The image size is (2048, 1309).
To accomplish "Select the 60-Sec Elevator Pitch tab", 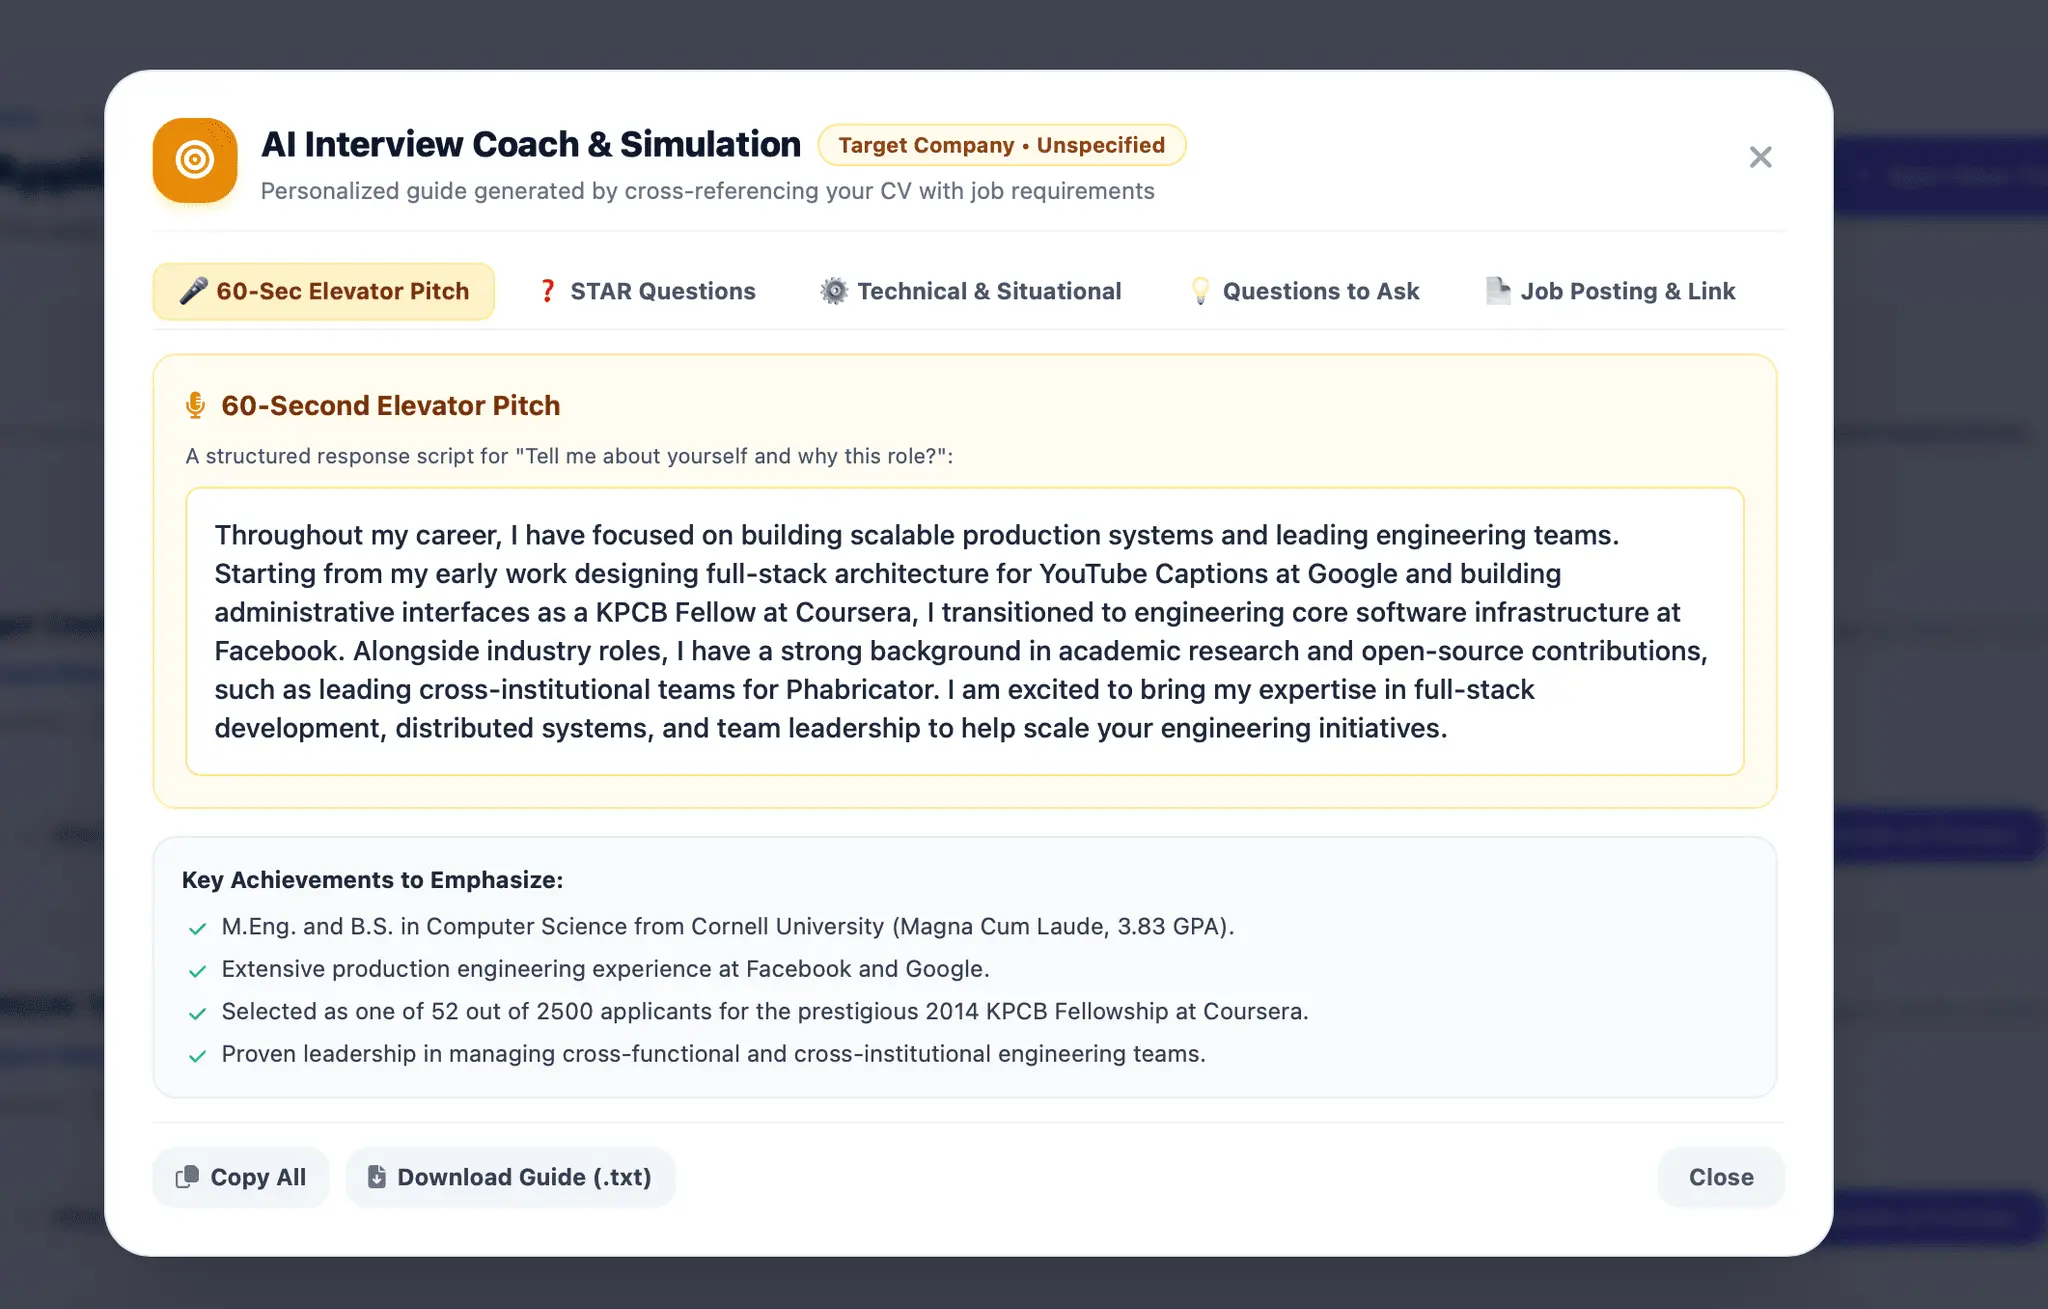I will (x=323, y=291).
